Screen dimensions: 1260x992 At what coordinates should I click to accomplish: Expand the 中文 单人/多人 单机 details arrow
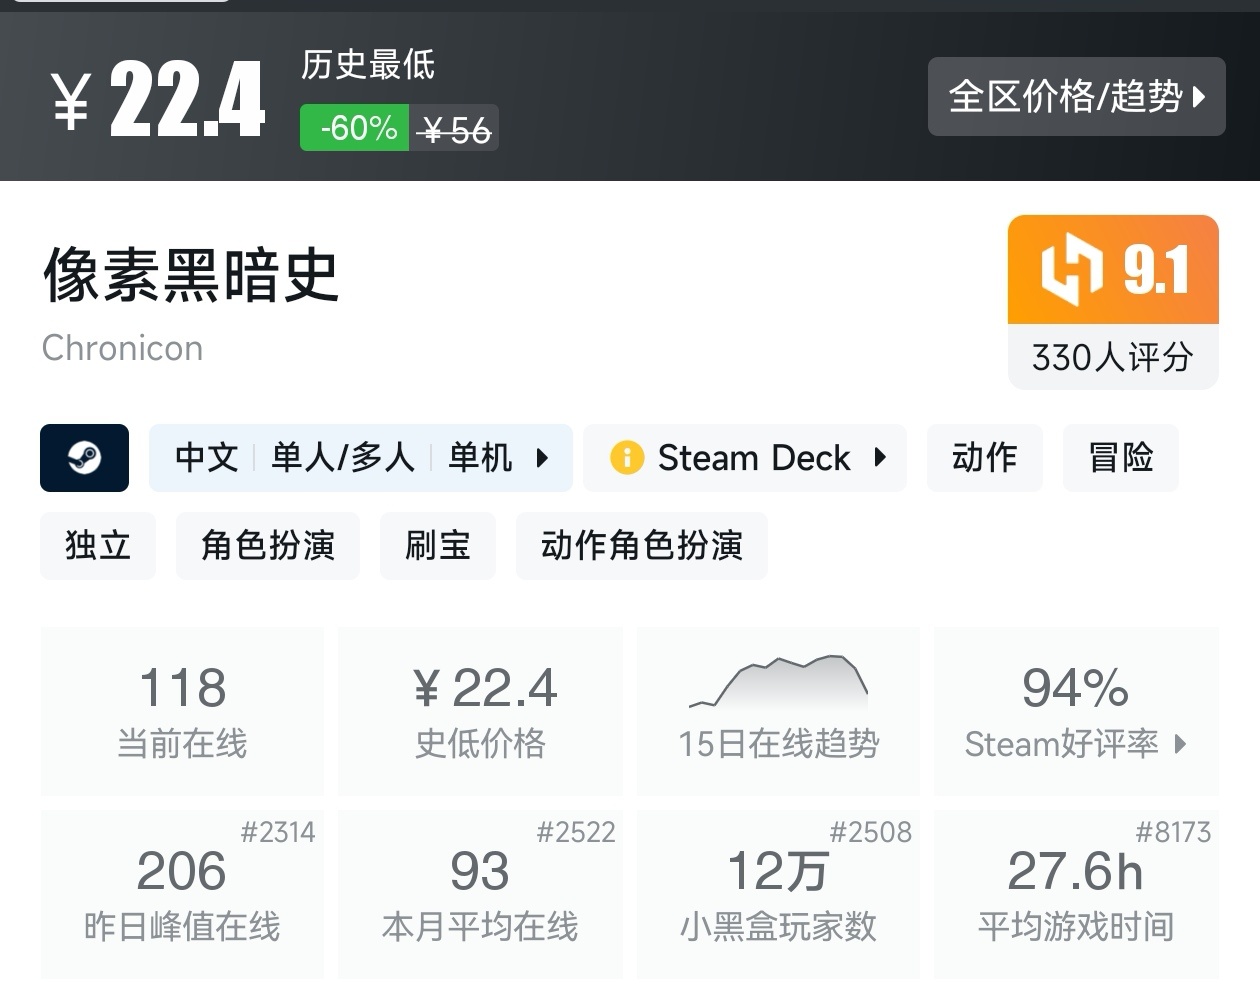[542, 458]
